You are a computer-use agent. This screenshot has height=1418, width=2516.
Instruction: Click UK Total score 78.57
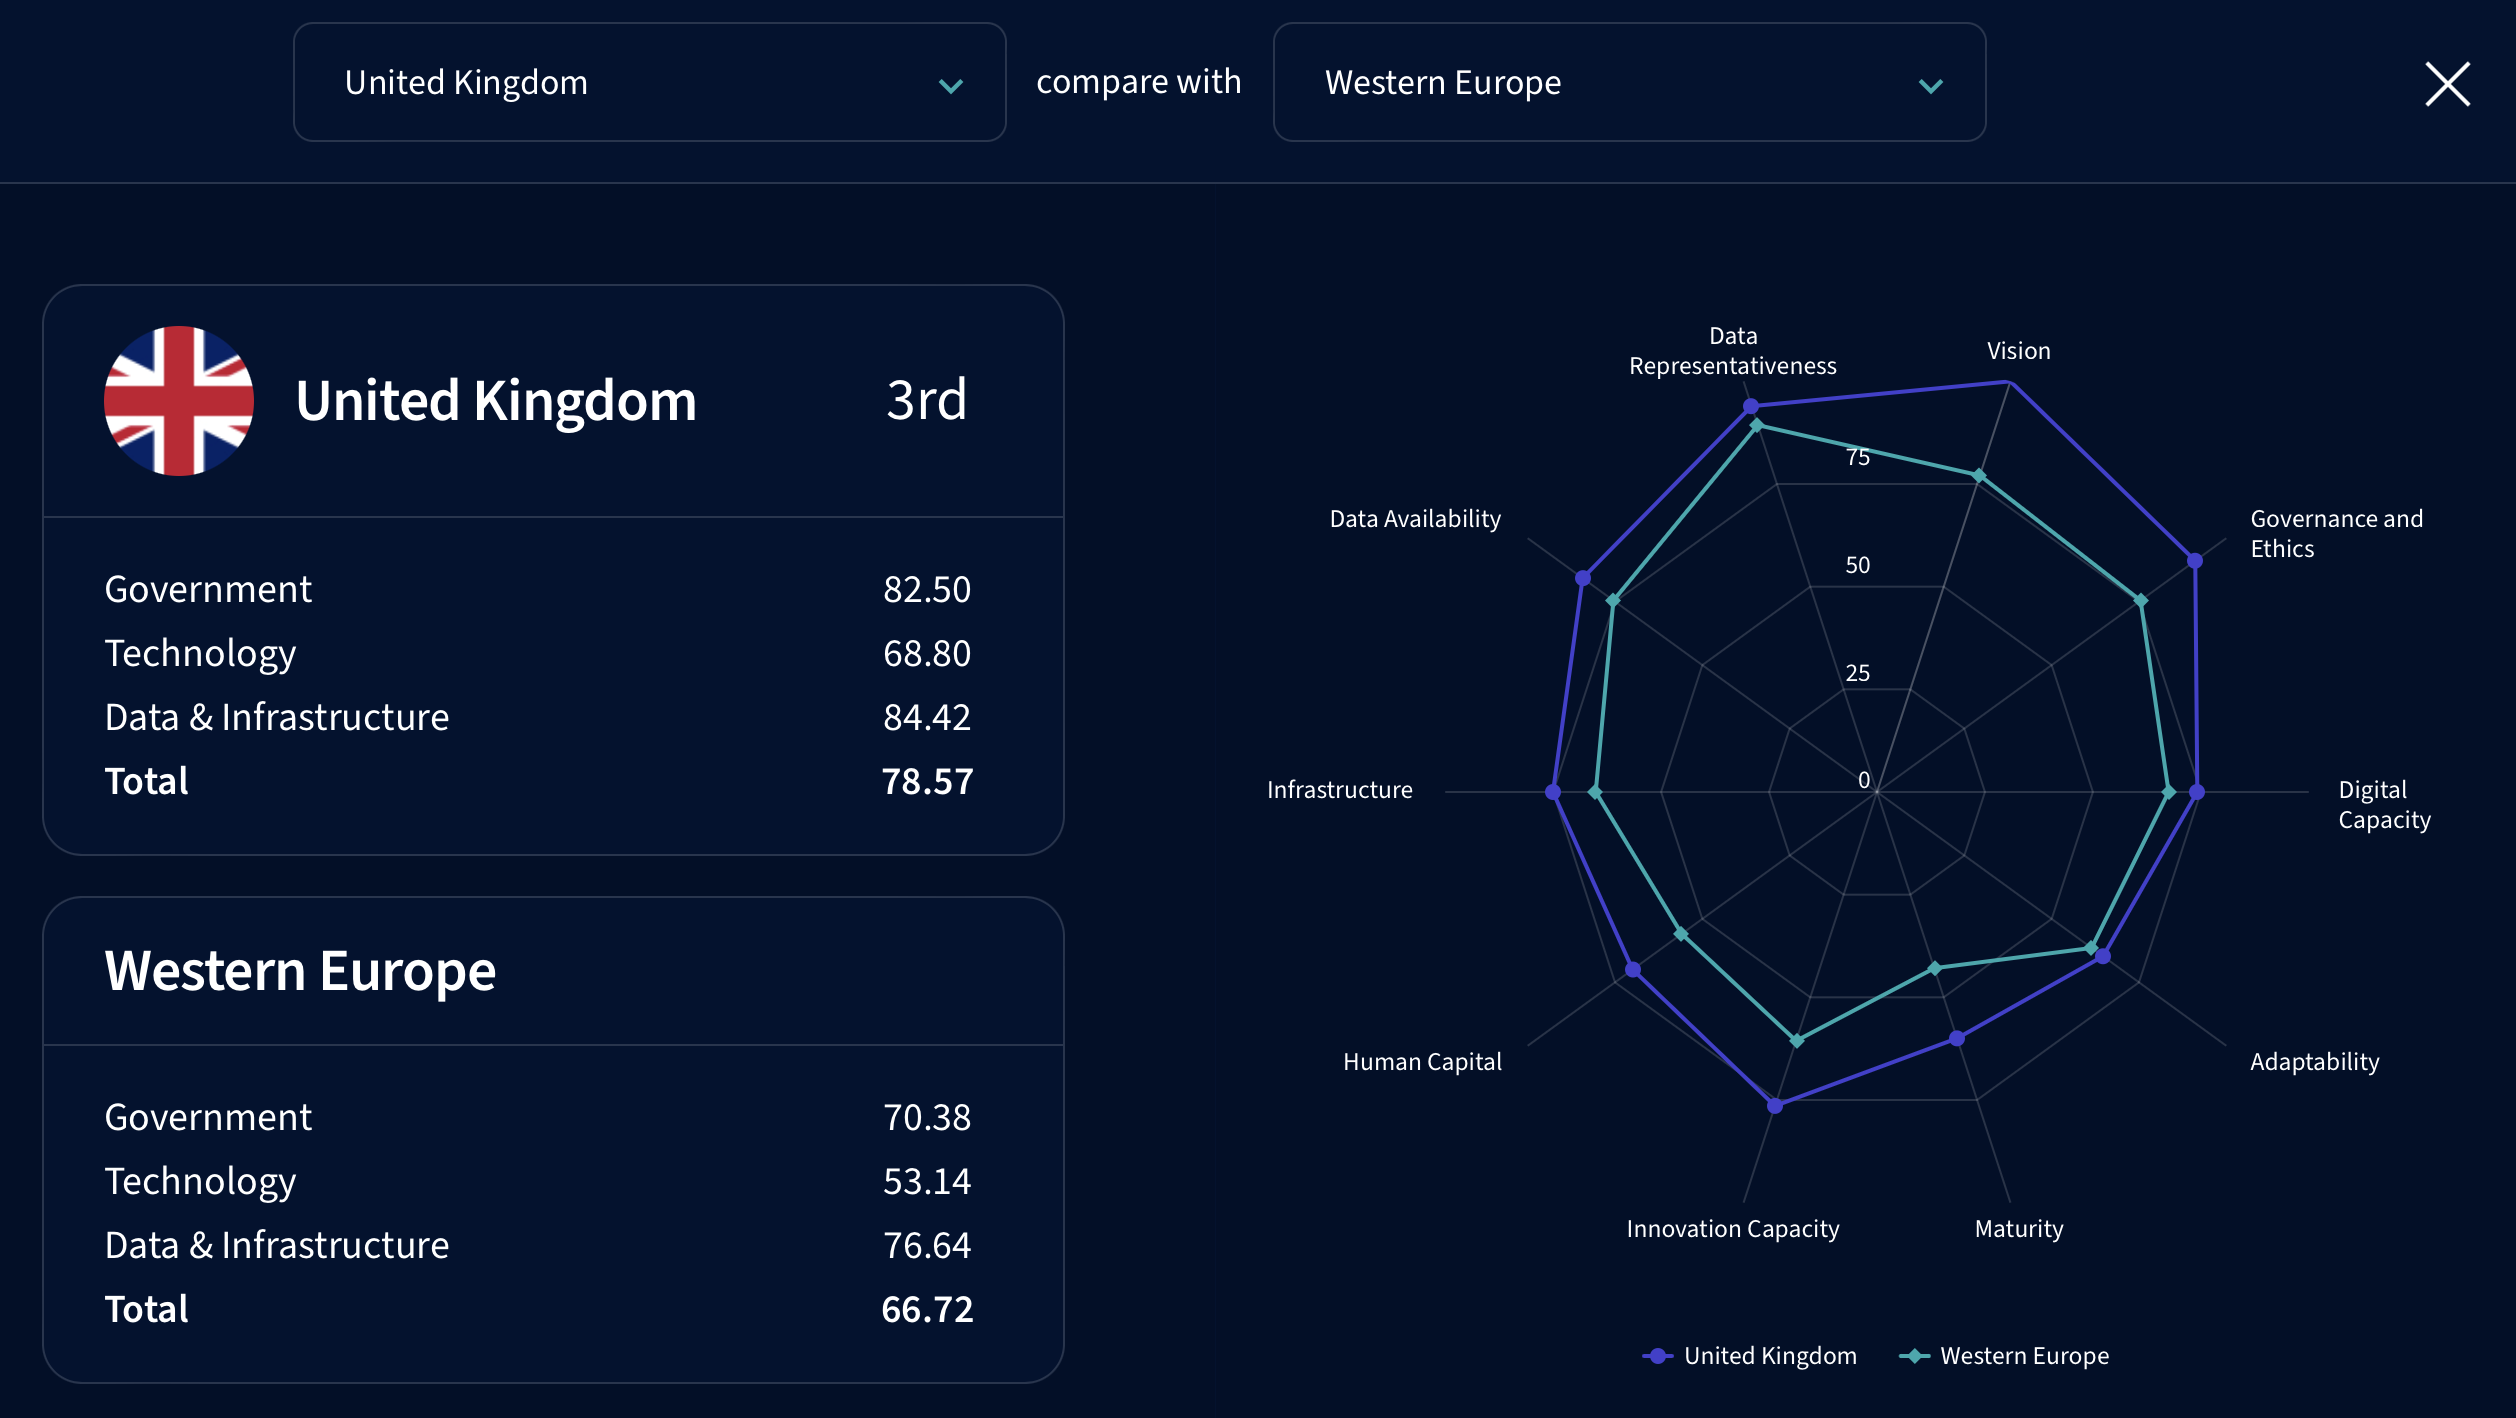click(927, 781)
